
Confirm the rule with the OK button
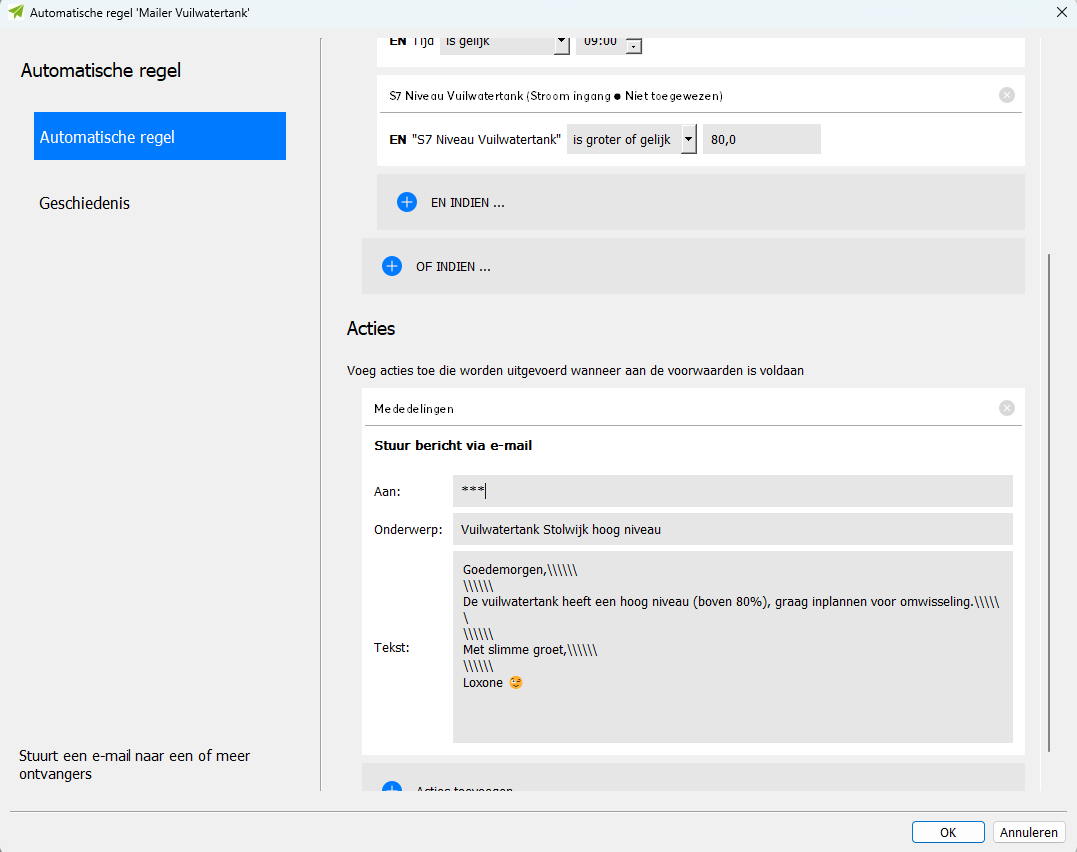click(x=947, y=832)
